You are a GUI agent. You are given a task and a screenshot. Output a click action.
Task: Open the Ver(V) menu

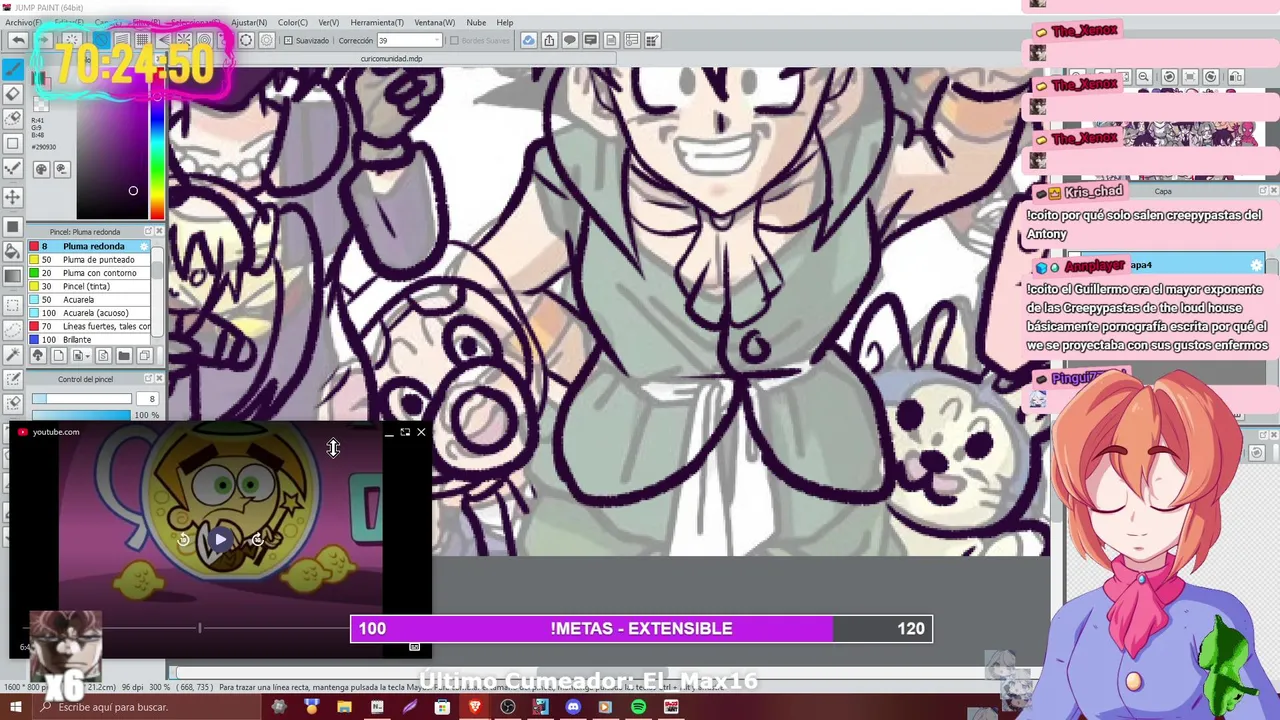click(x=328, y=22)
